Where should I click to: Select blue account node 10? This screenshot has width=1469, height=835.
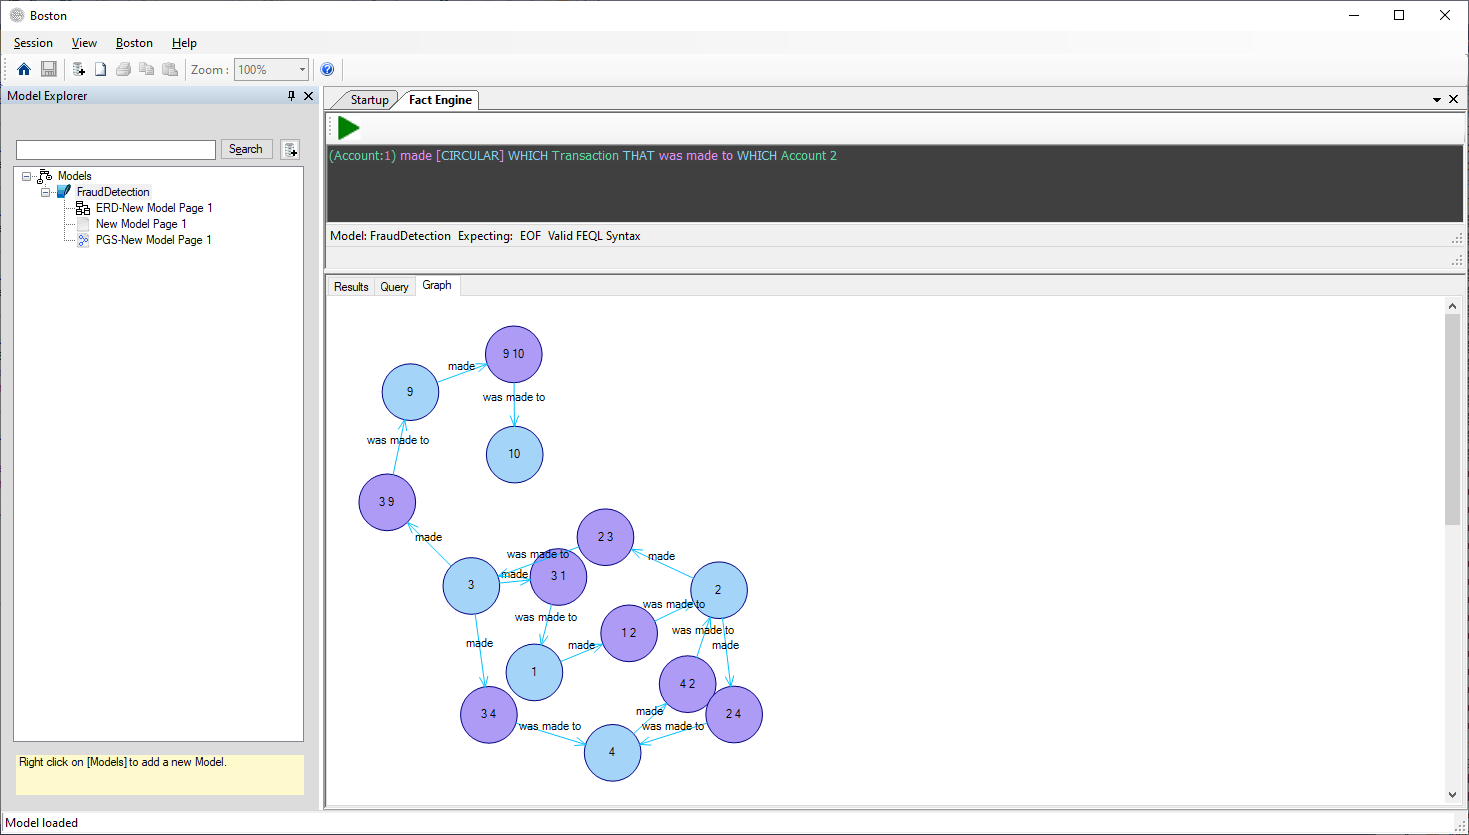tap(514, 454)
